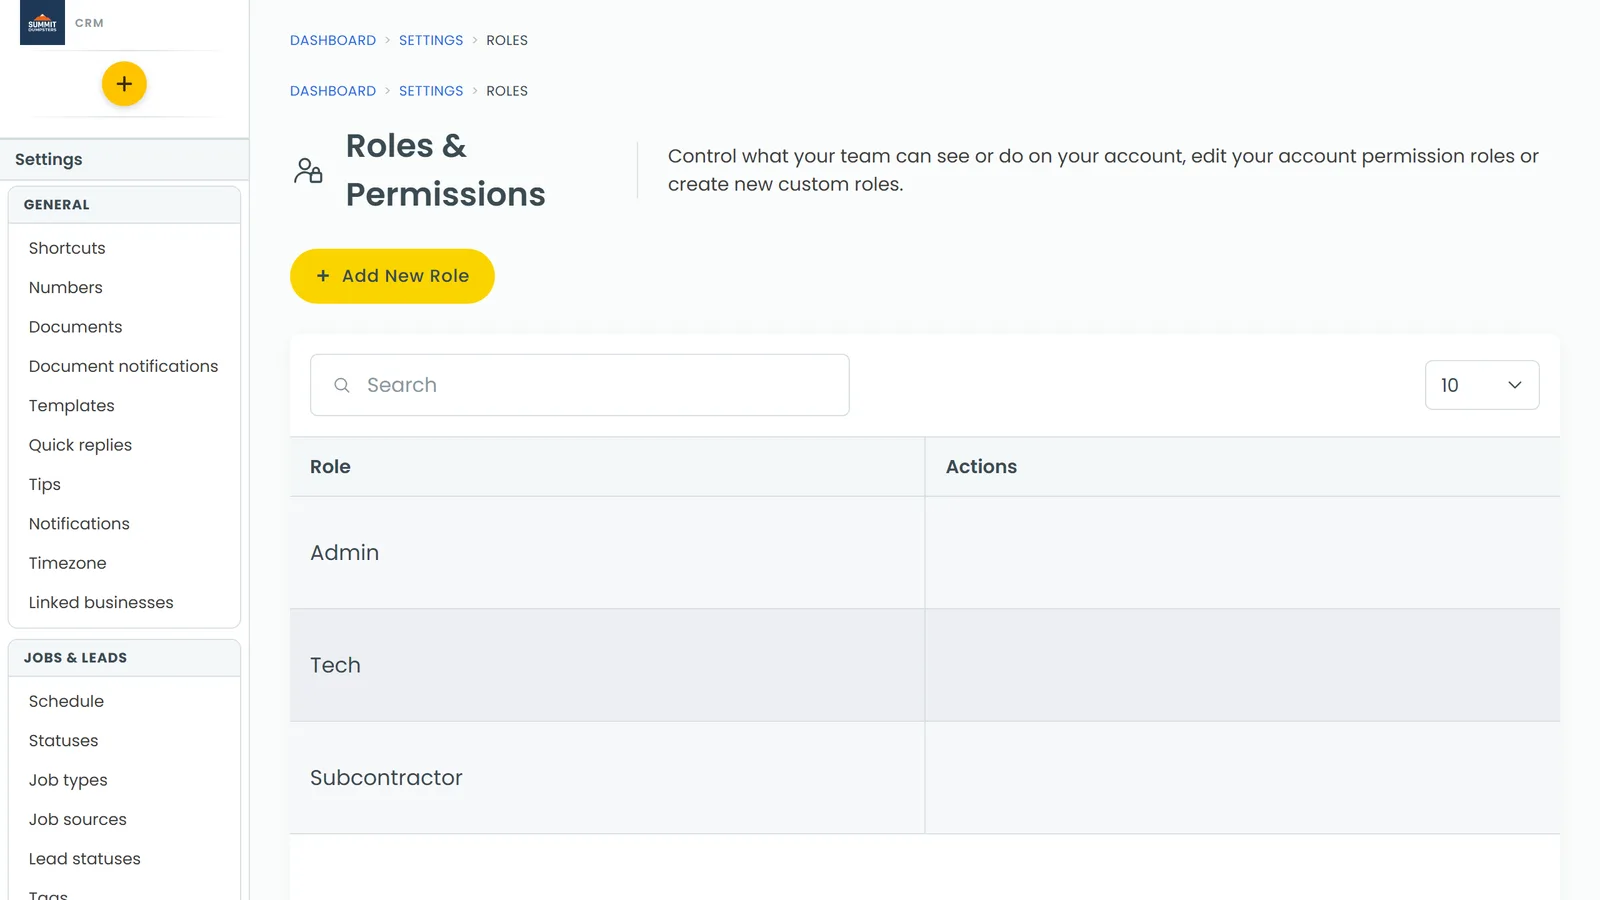
Task: Open Documents settings
Action: 76,327
